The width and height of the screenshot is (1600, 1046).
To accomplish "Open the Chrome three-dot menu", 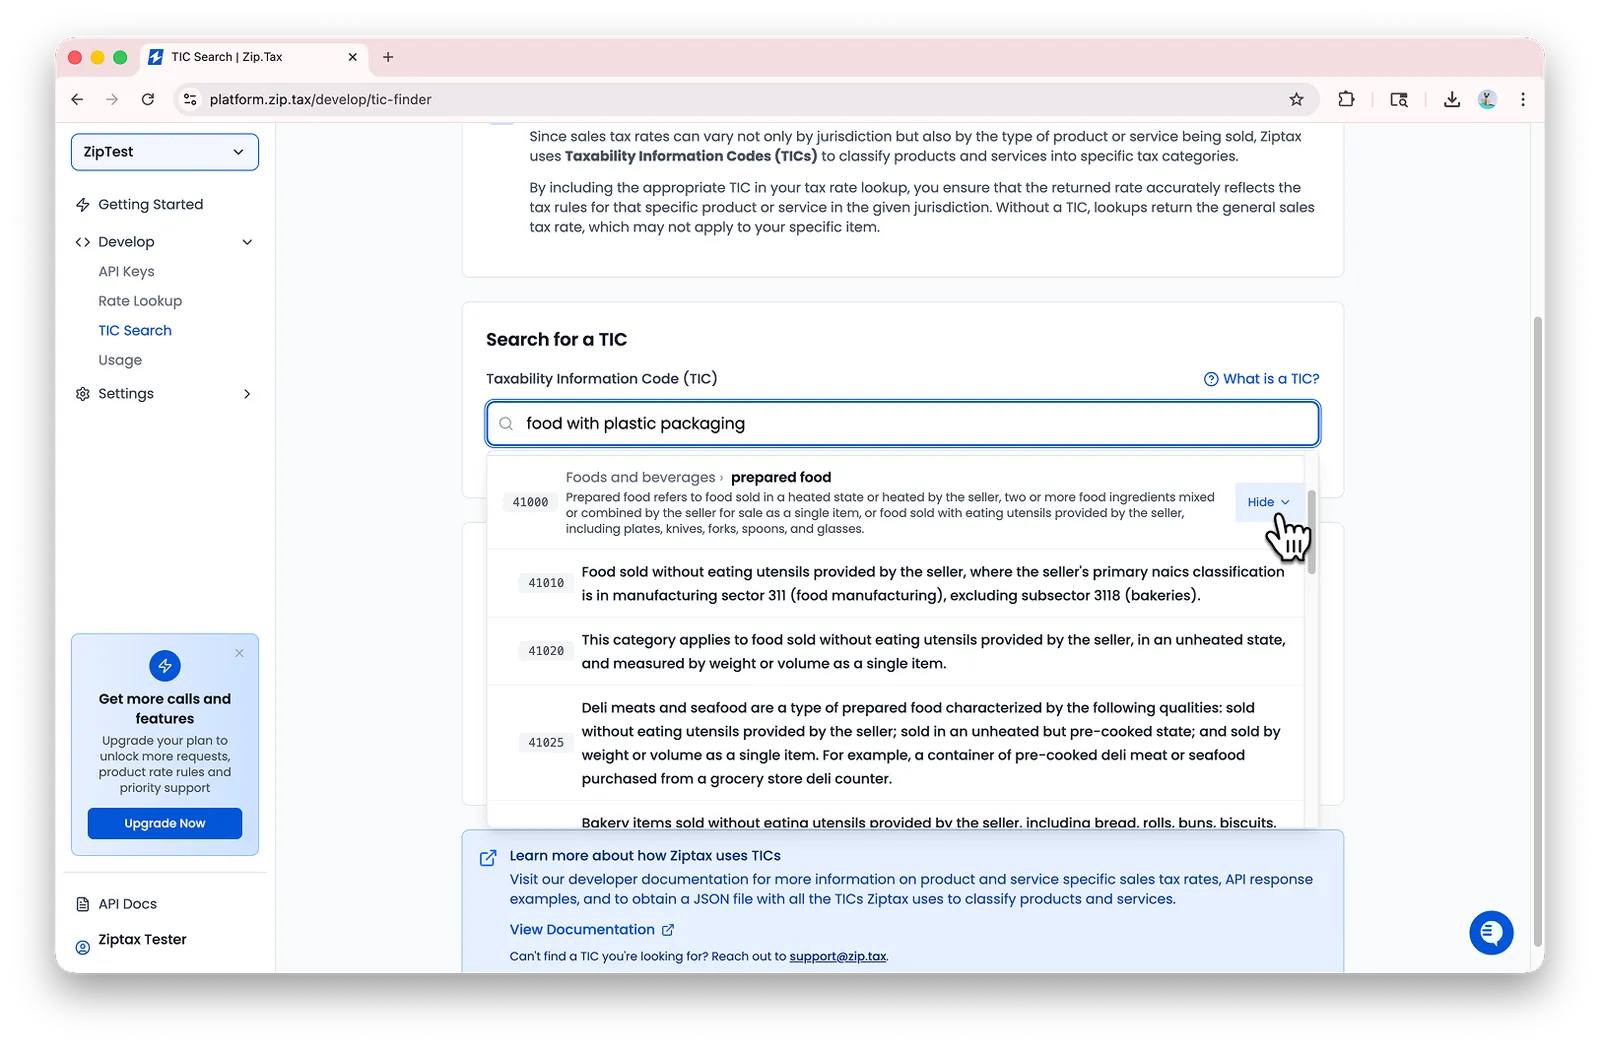I will point(1523,99).
